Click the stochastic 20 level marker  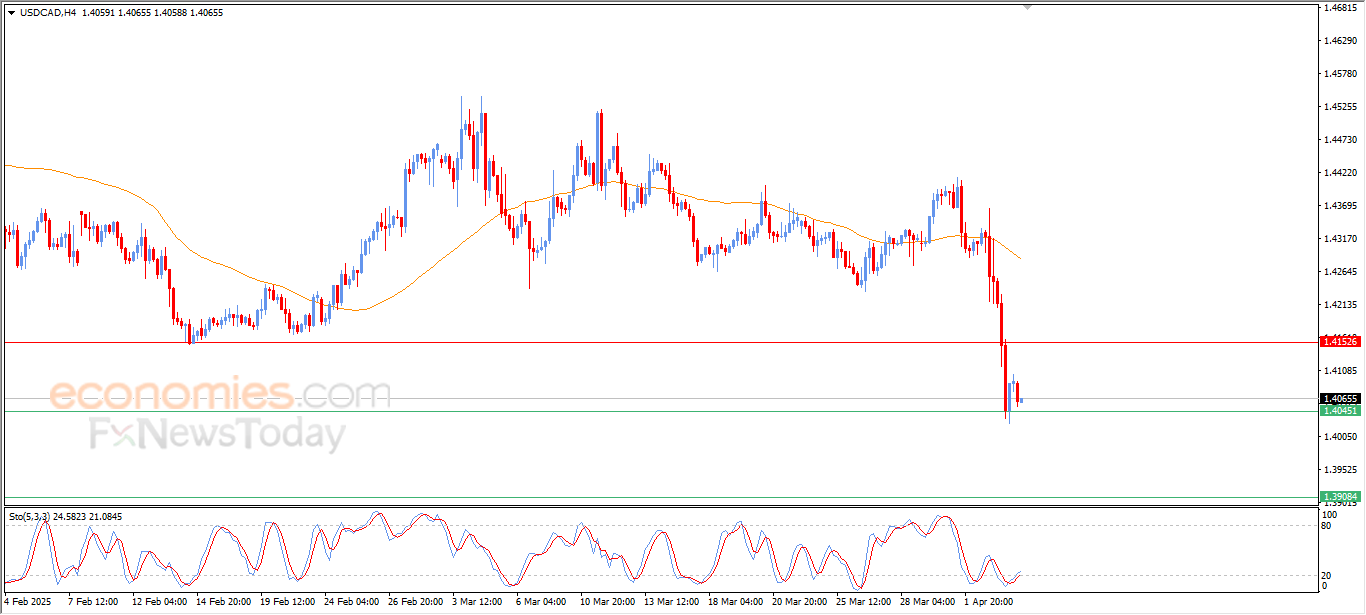pyautogui.click(x=1327, y=575)
